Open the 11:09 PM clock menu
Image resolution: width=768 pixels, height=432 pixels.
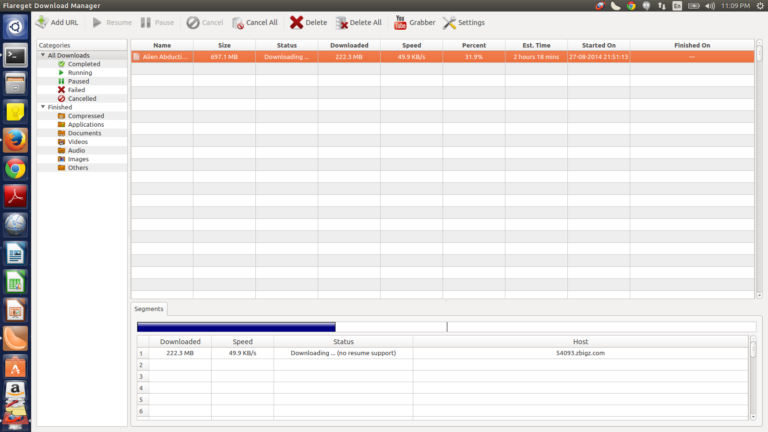(735, 6)
